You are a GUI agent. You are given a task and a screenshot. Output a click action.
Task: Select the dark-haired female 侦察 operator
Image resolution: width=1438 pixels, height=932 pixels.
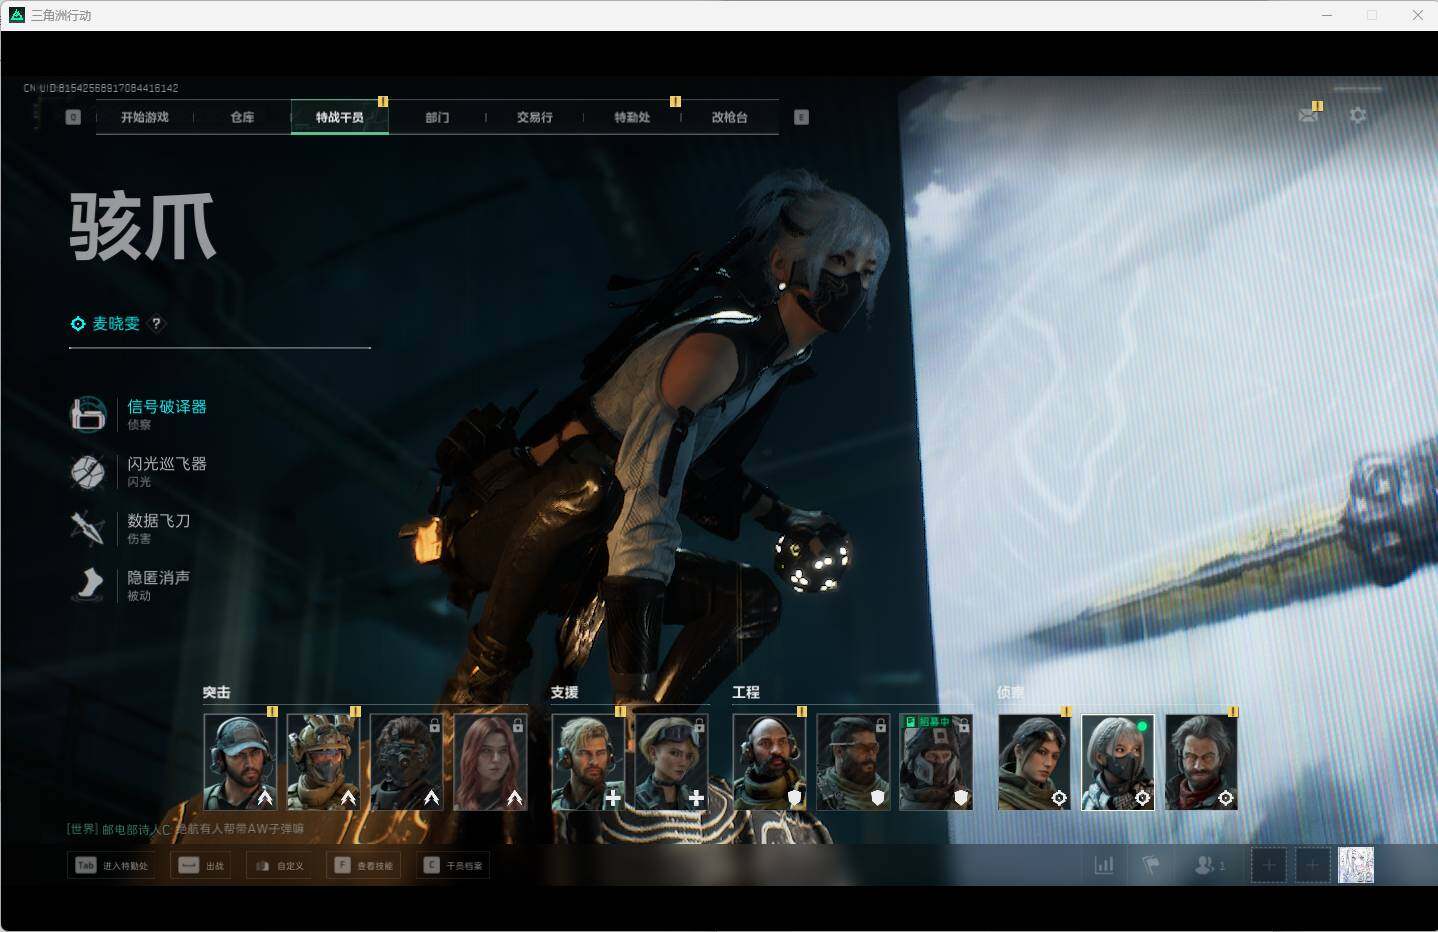(1034, 761)
